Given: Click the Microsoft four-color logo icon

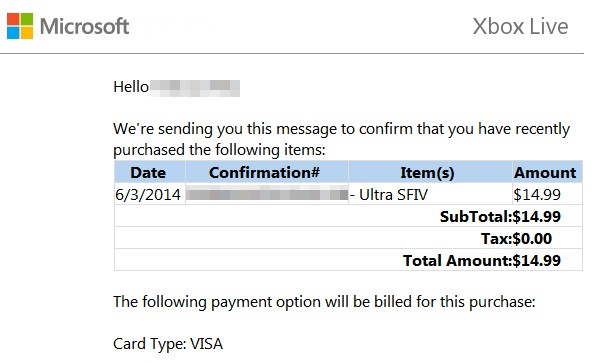Looking at the screenshot, I should [20, 26].
